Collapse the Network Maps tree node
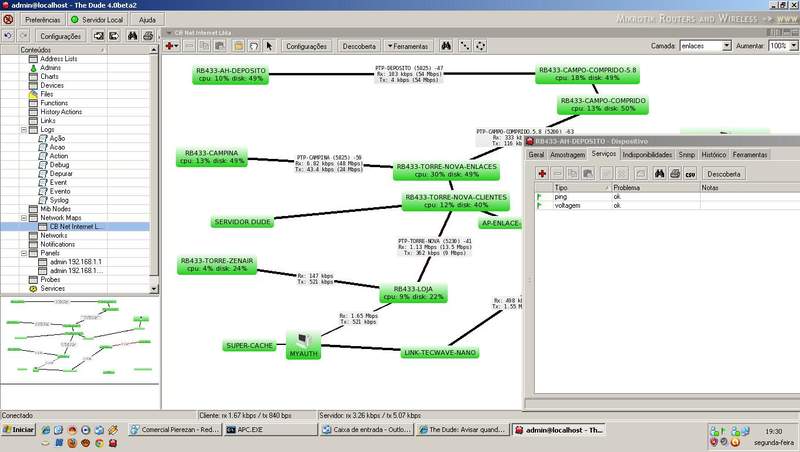Viewport: 800px width, 452px height. 23,218
